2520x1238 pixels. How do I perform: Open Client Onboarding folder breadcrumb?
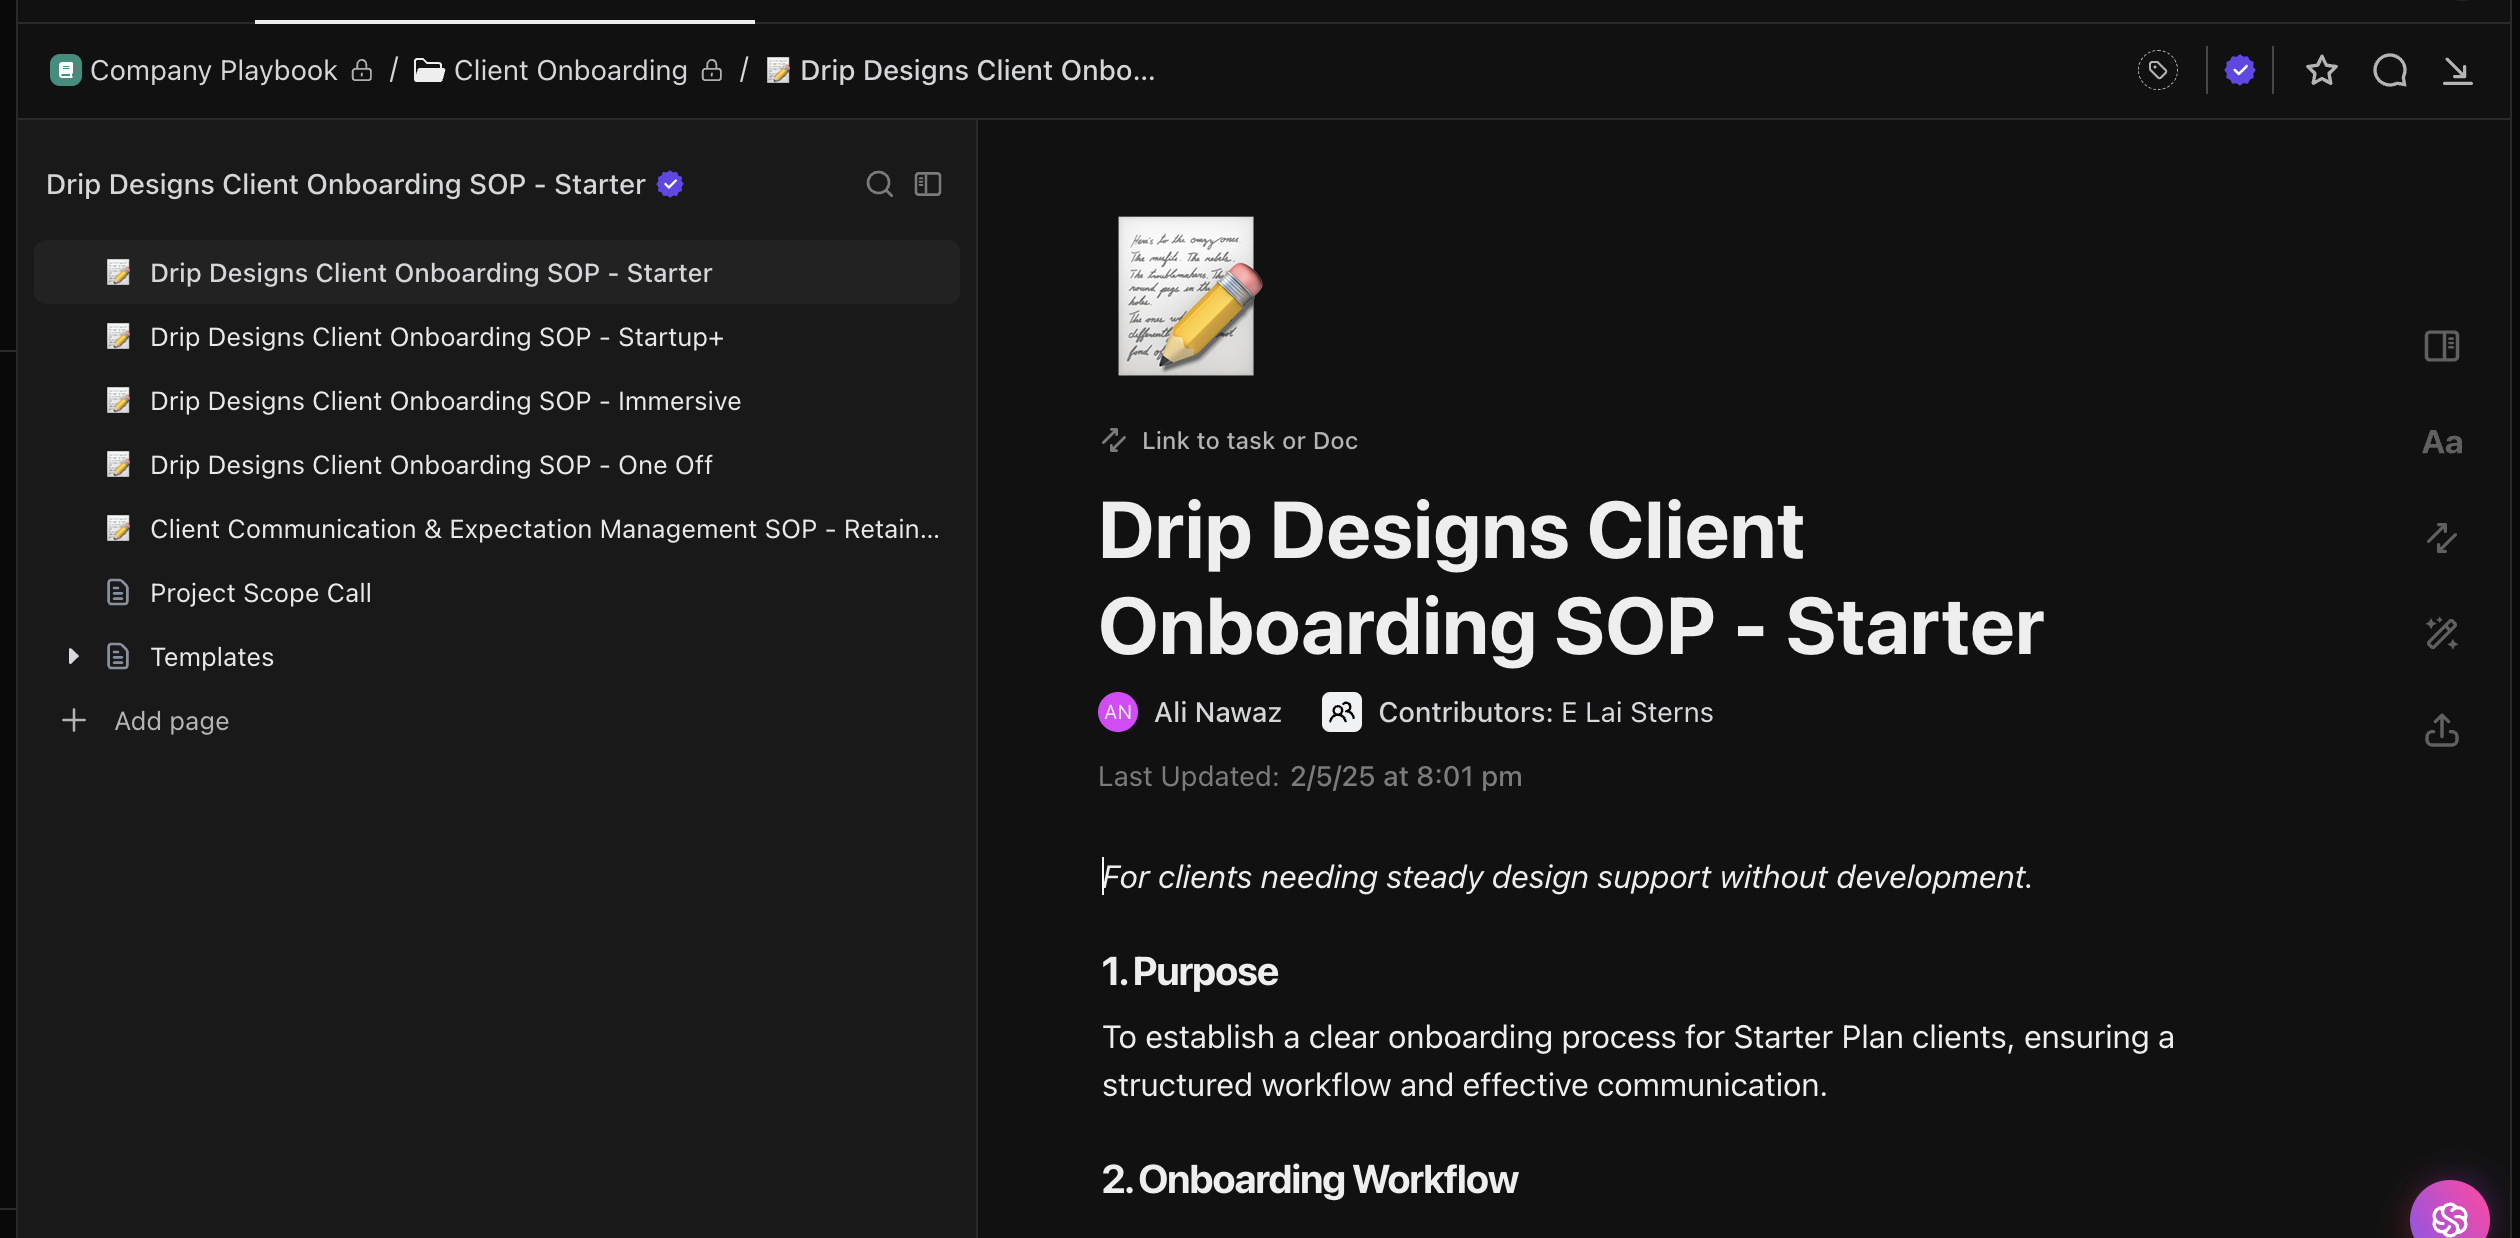(570, 70)
